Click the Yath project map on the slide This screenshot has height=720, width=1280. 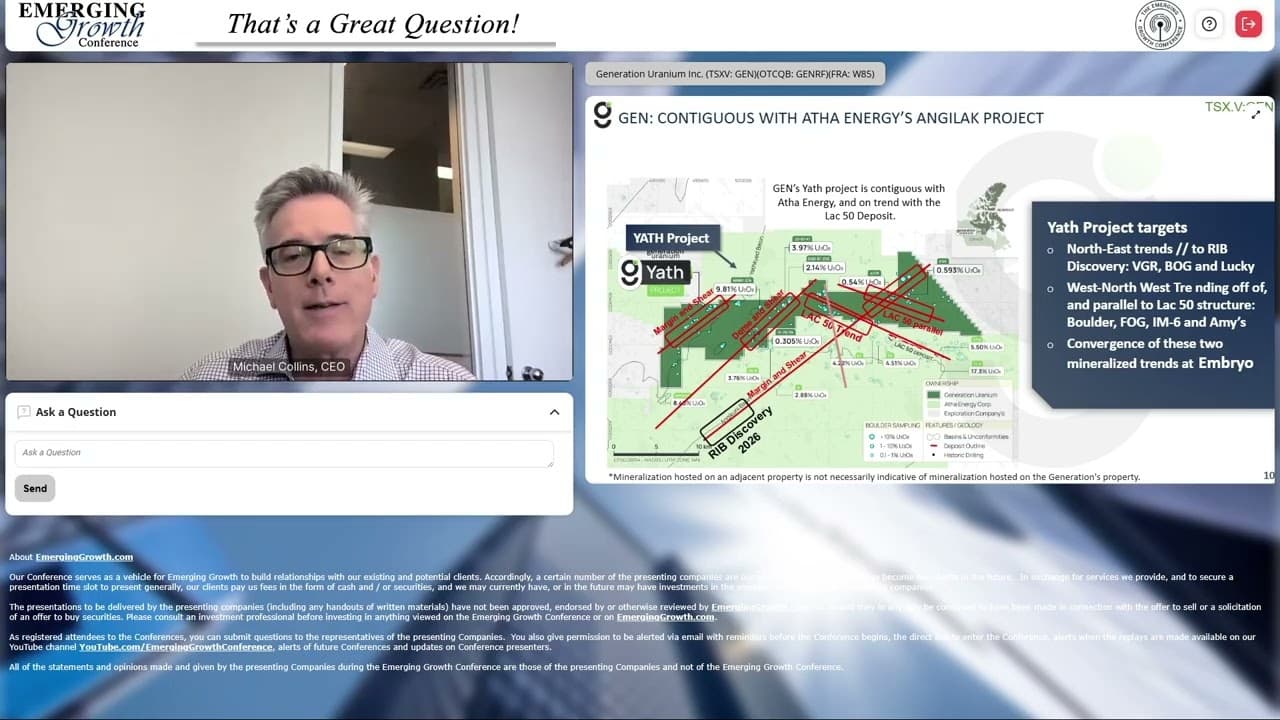point(812,322)
